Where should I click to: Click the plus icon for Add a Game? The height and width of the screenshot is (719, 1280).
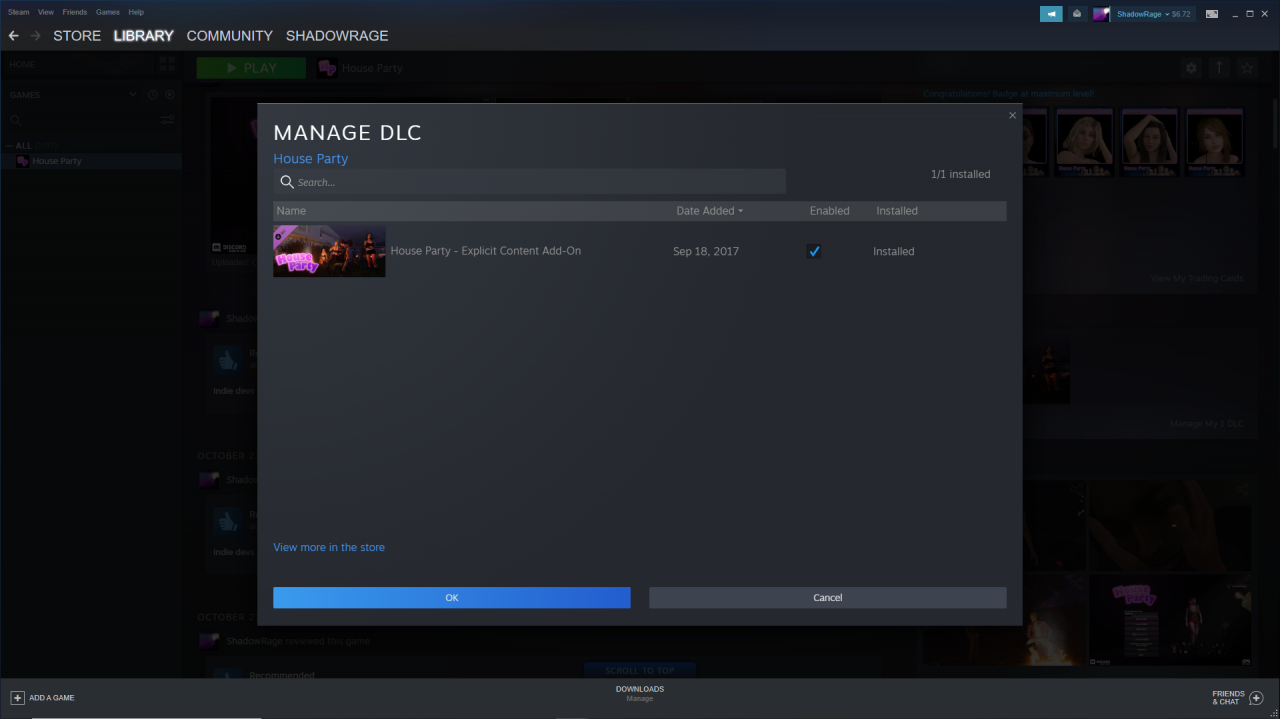point(17,697)
